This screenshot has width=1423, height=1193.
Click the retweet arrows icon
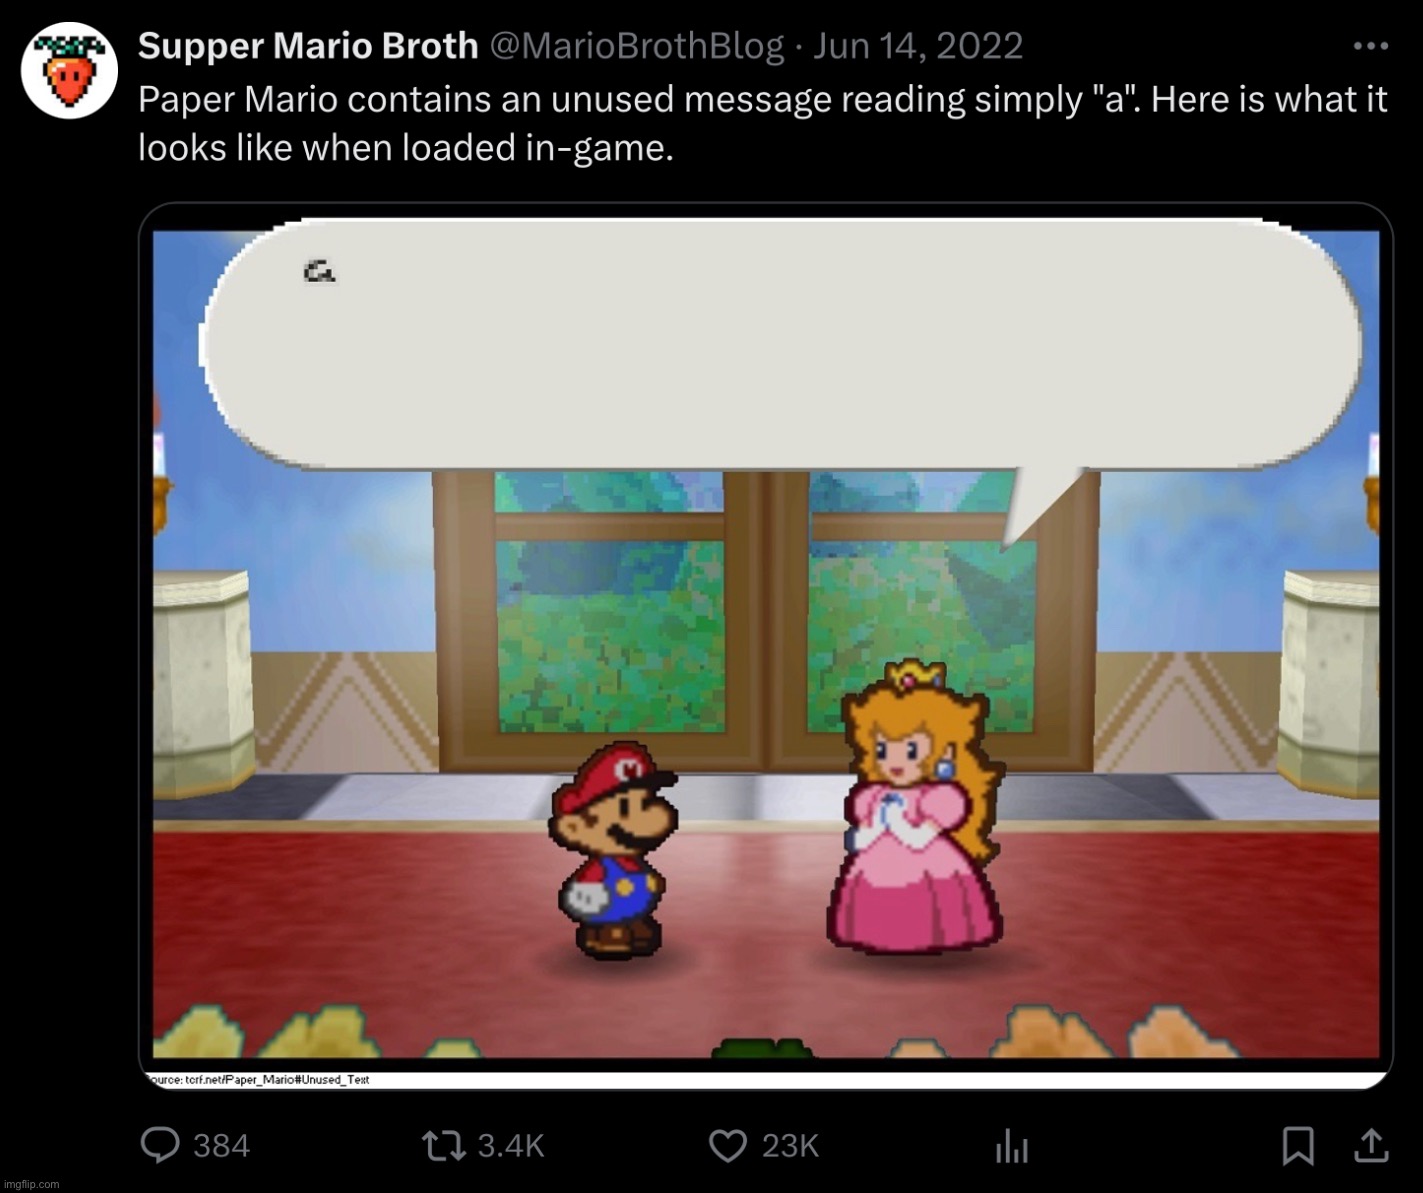(x=444, y=1145)
